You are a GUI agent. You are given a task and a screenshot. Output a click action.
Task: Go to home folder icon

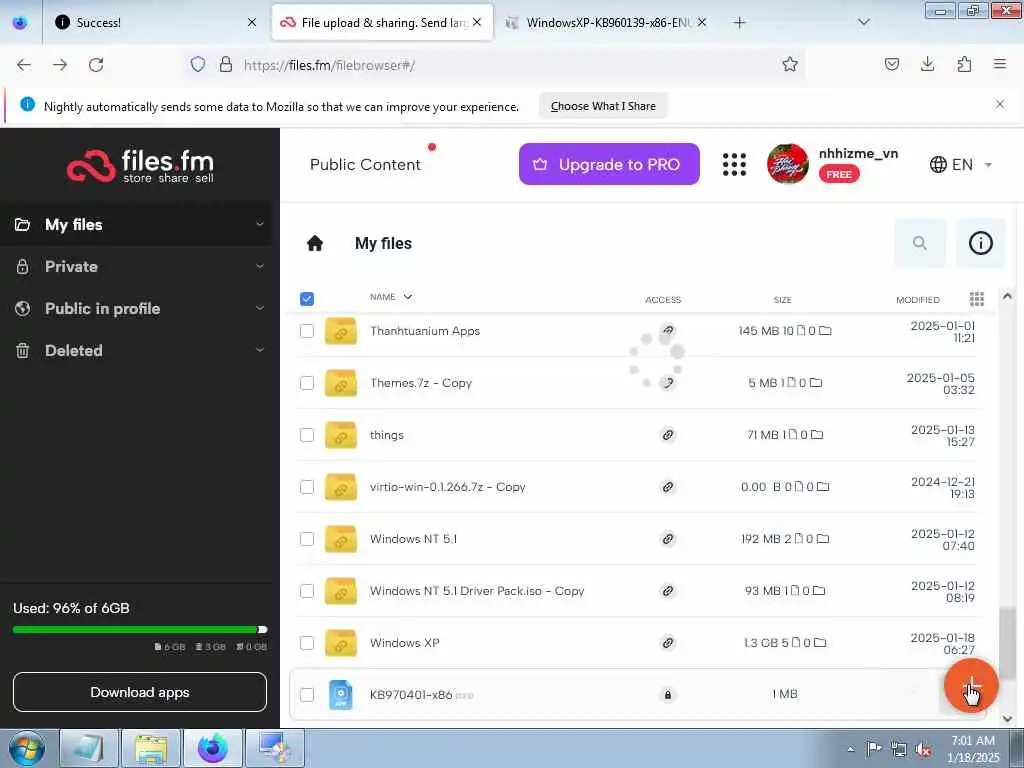315,244
